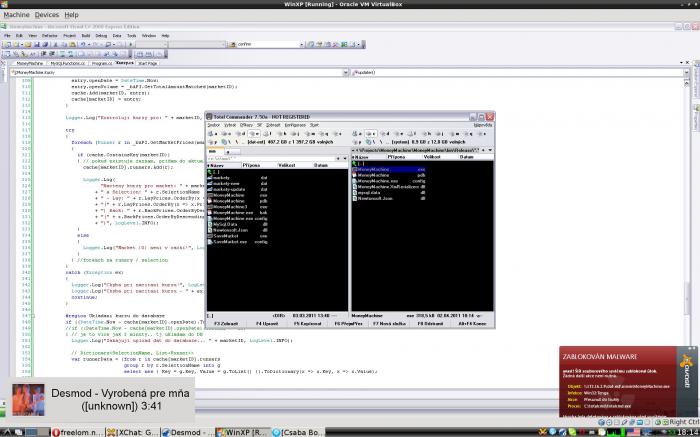Select drive v in right Total Commander panel
Viewport: 700px width, 437px height.
(483, 133)
